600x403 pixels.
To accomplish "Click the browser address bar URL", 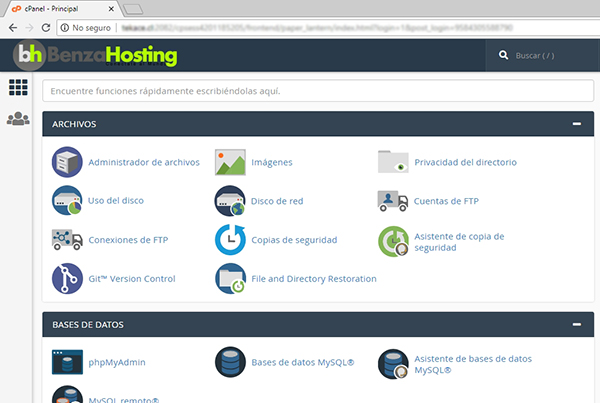I will click(317, 28).
